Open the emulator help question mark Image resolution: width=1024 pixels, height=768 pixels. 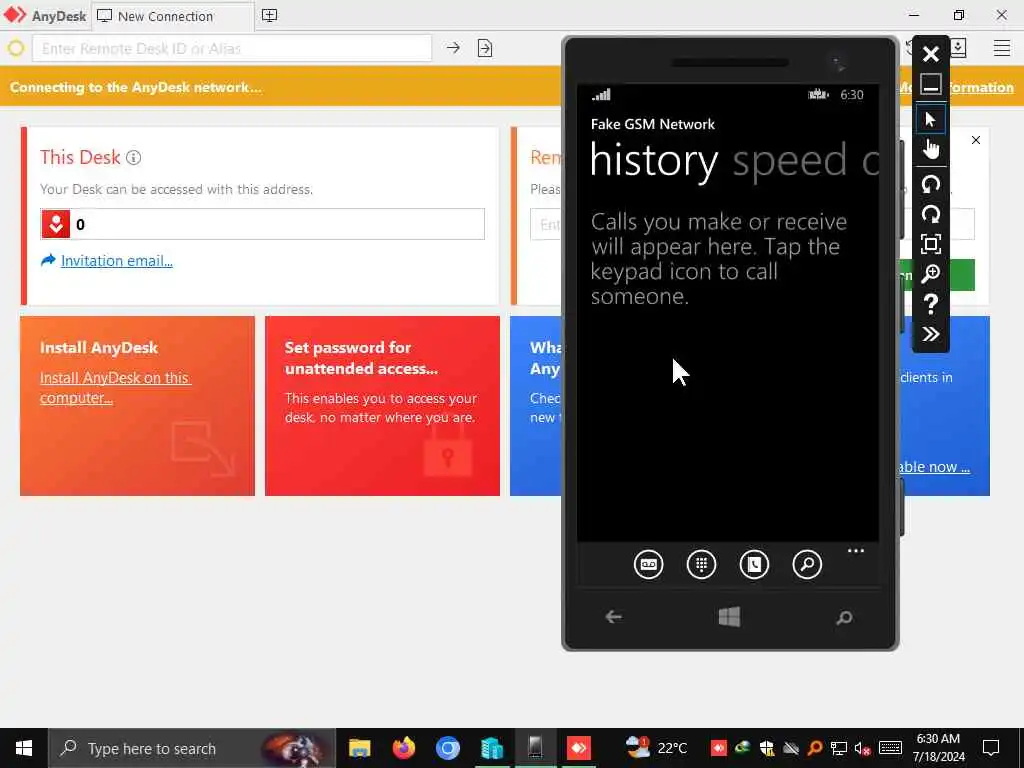(x=931, y=304)
